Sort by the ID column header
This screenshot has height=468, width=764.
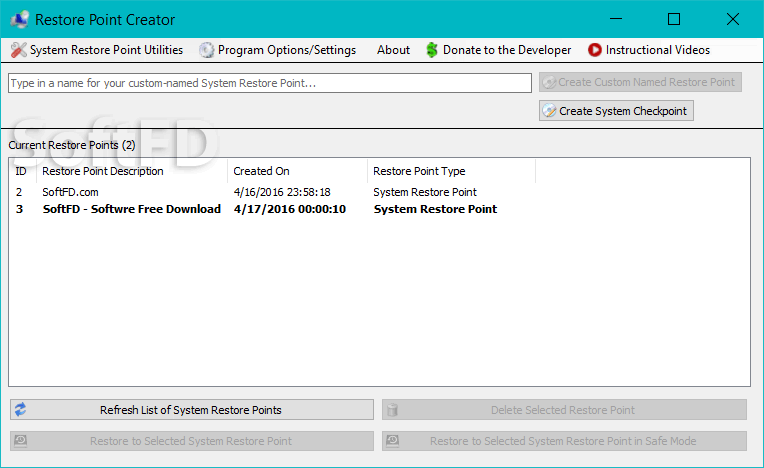click(21, 171)
